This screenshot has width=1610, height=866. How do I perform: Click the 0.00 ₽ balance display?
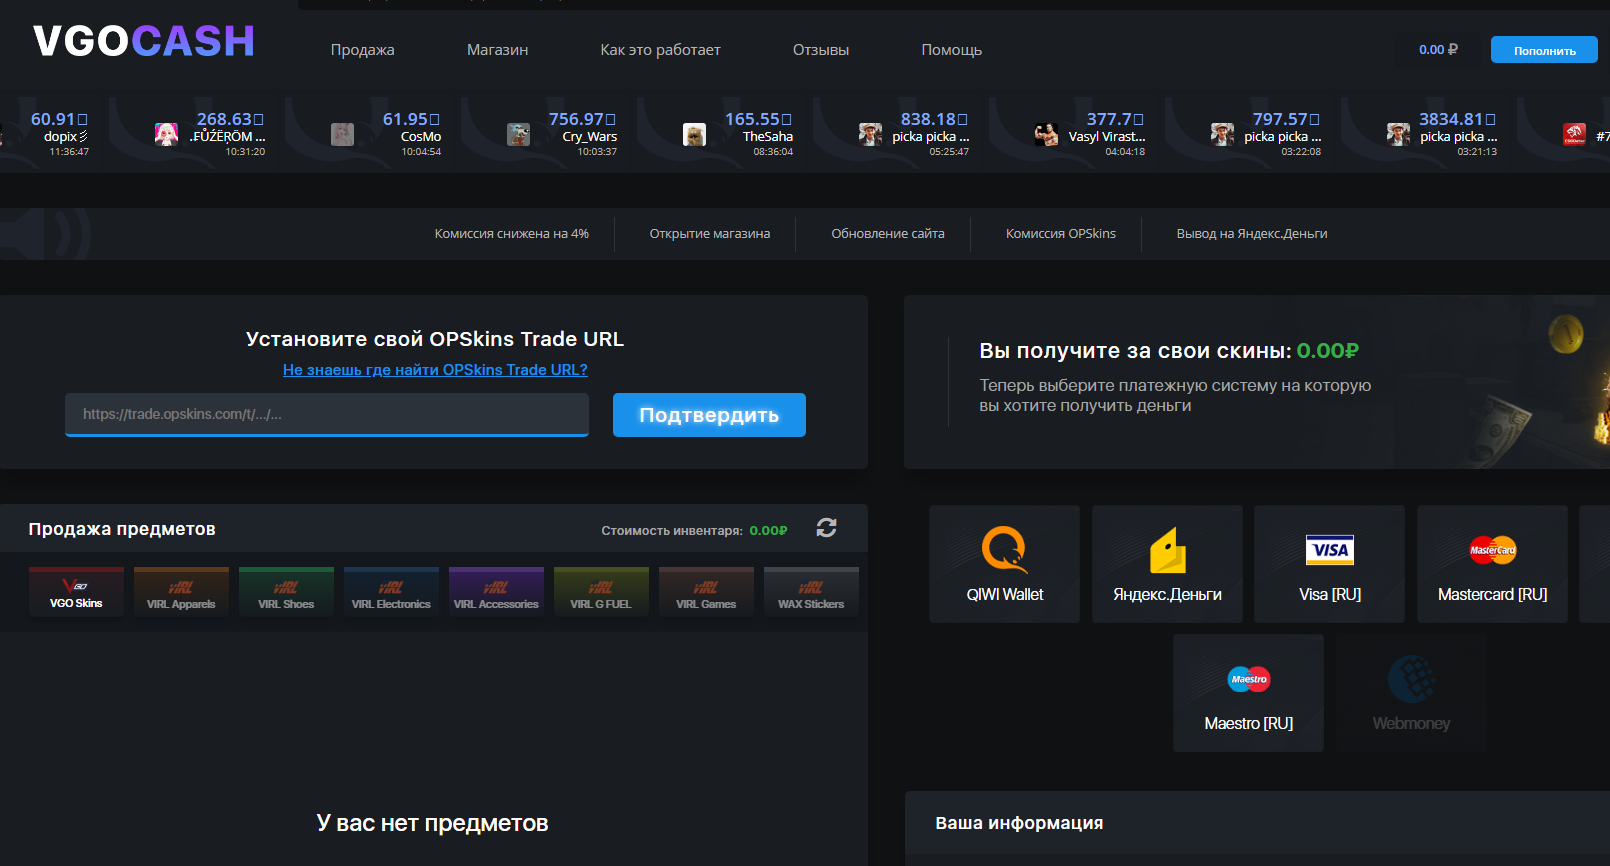pyautogui.click(x=1438, y=50)
